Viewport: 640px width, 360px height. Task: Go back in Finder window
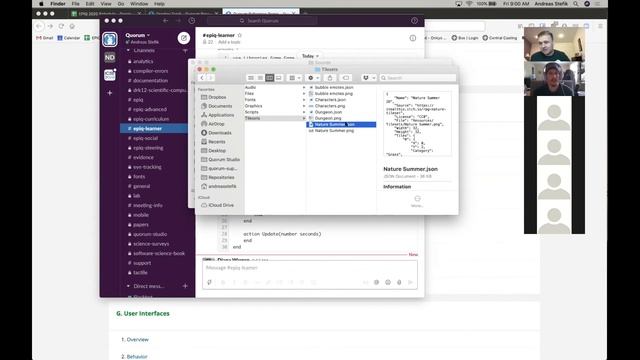click(202, 78)
